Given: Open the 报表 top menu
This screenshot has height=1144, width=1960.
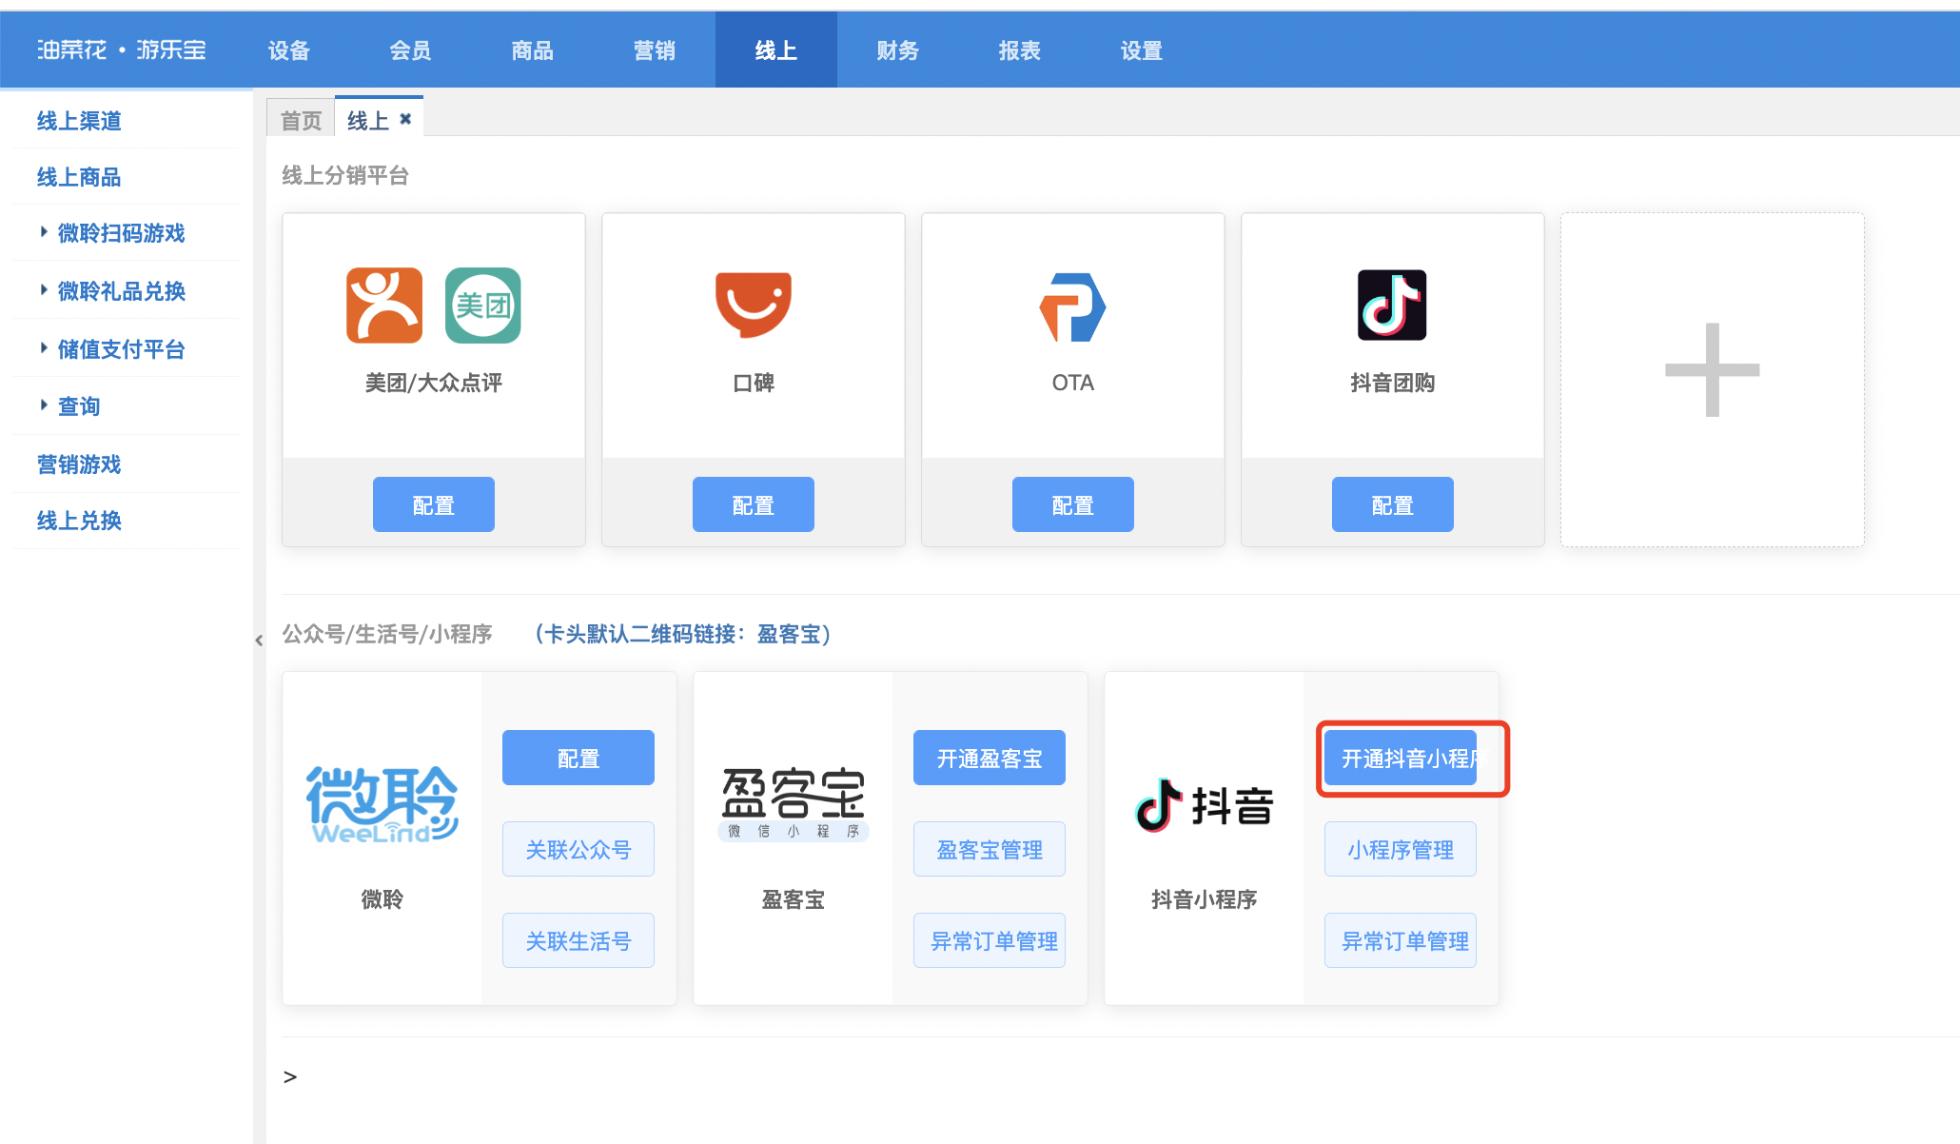Looking at the screenshot, I should 1019,50.
